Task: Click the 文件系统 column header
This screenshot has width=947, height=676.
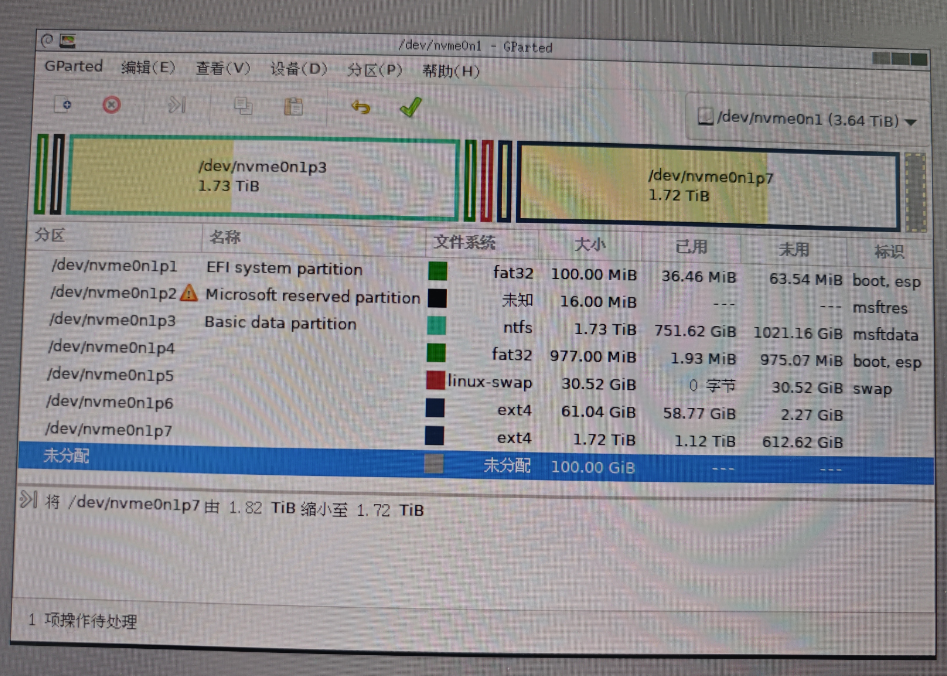Action: 465,242
